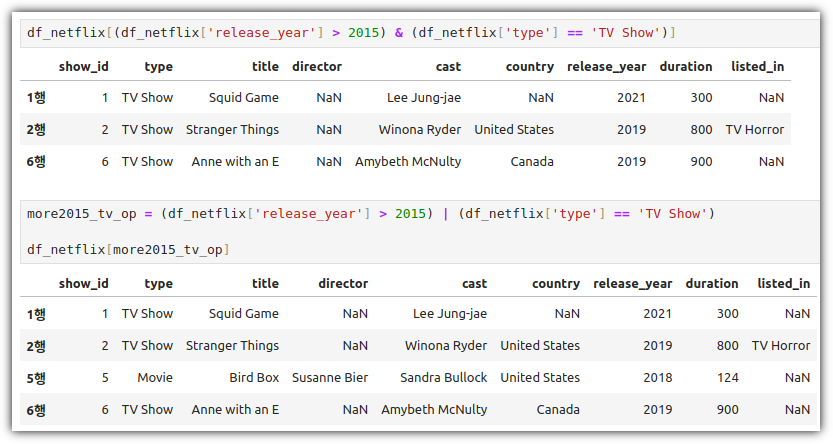Click the code cell defining more2015_tv_op
Screen dimensions: 833x444
click(420, 232)
